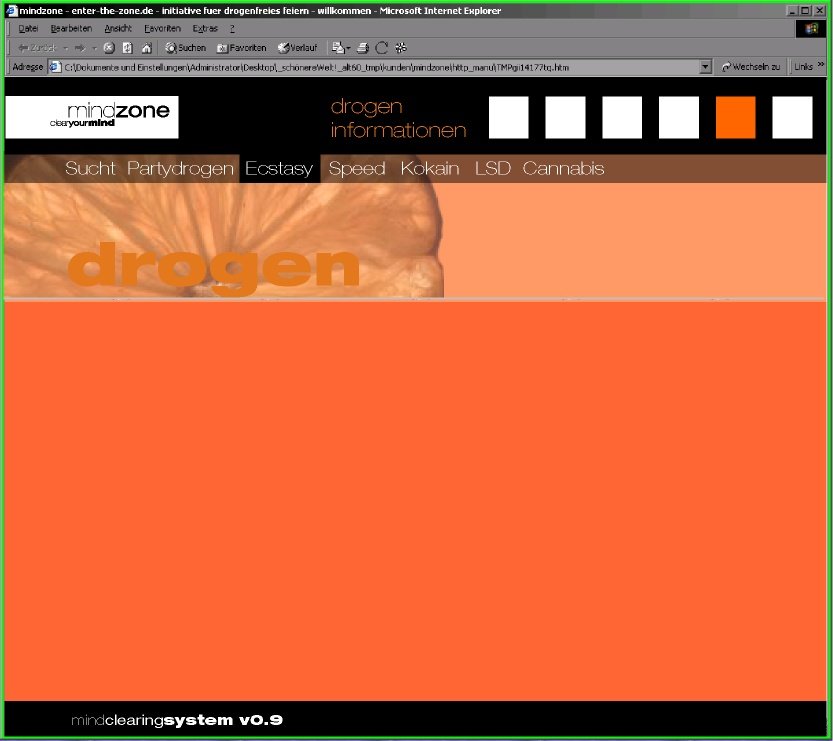Screen dimensions: 833x741
Task: Open the Datei menu
Action: pyautogui.click(x=28, y=29)
